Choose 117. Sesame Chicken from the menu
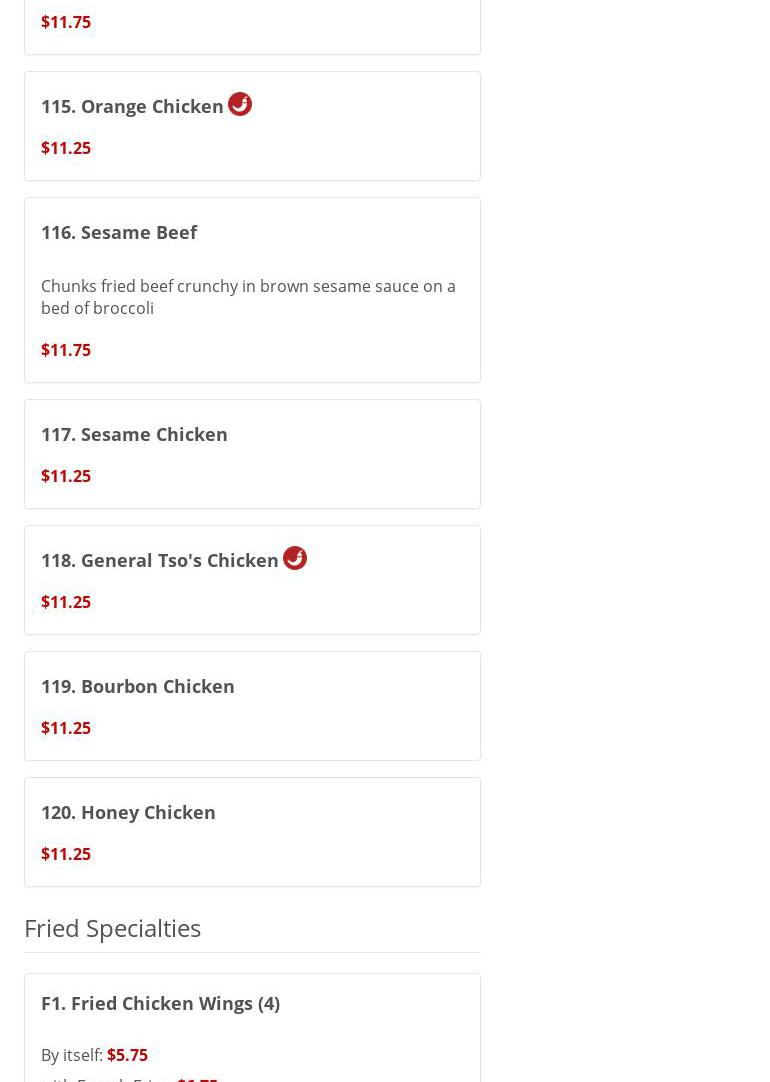This screenshot has width=770, height=1082. tap(134, 434)
